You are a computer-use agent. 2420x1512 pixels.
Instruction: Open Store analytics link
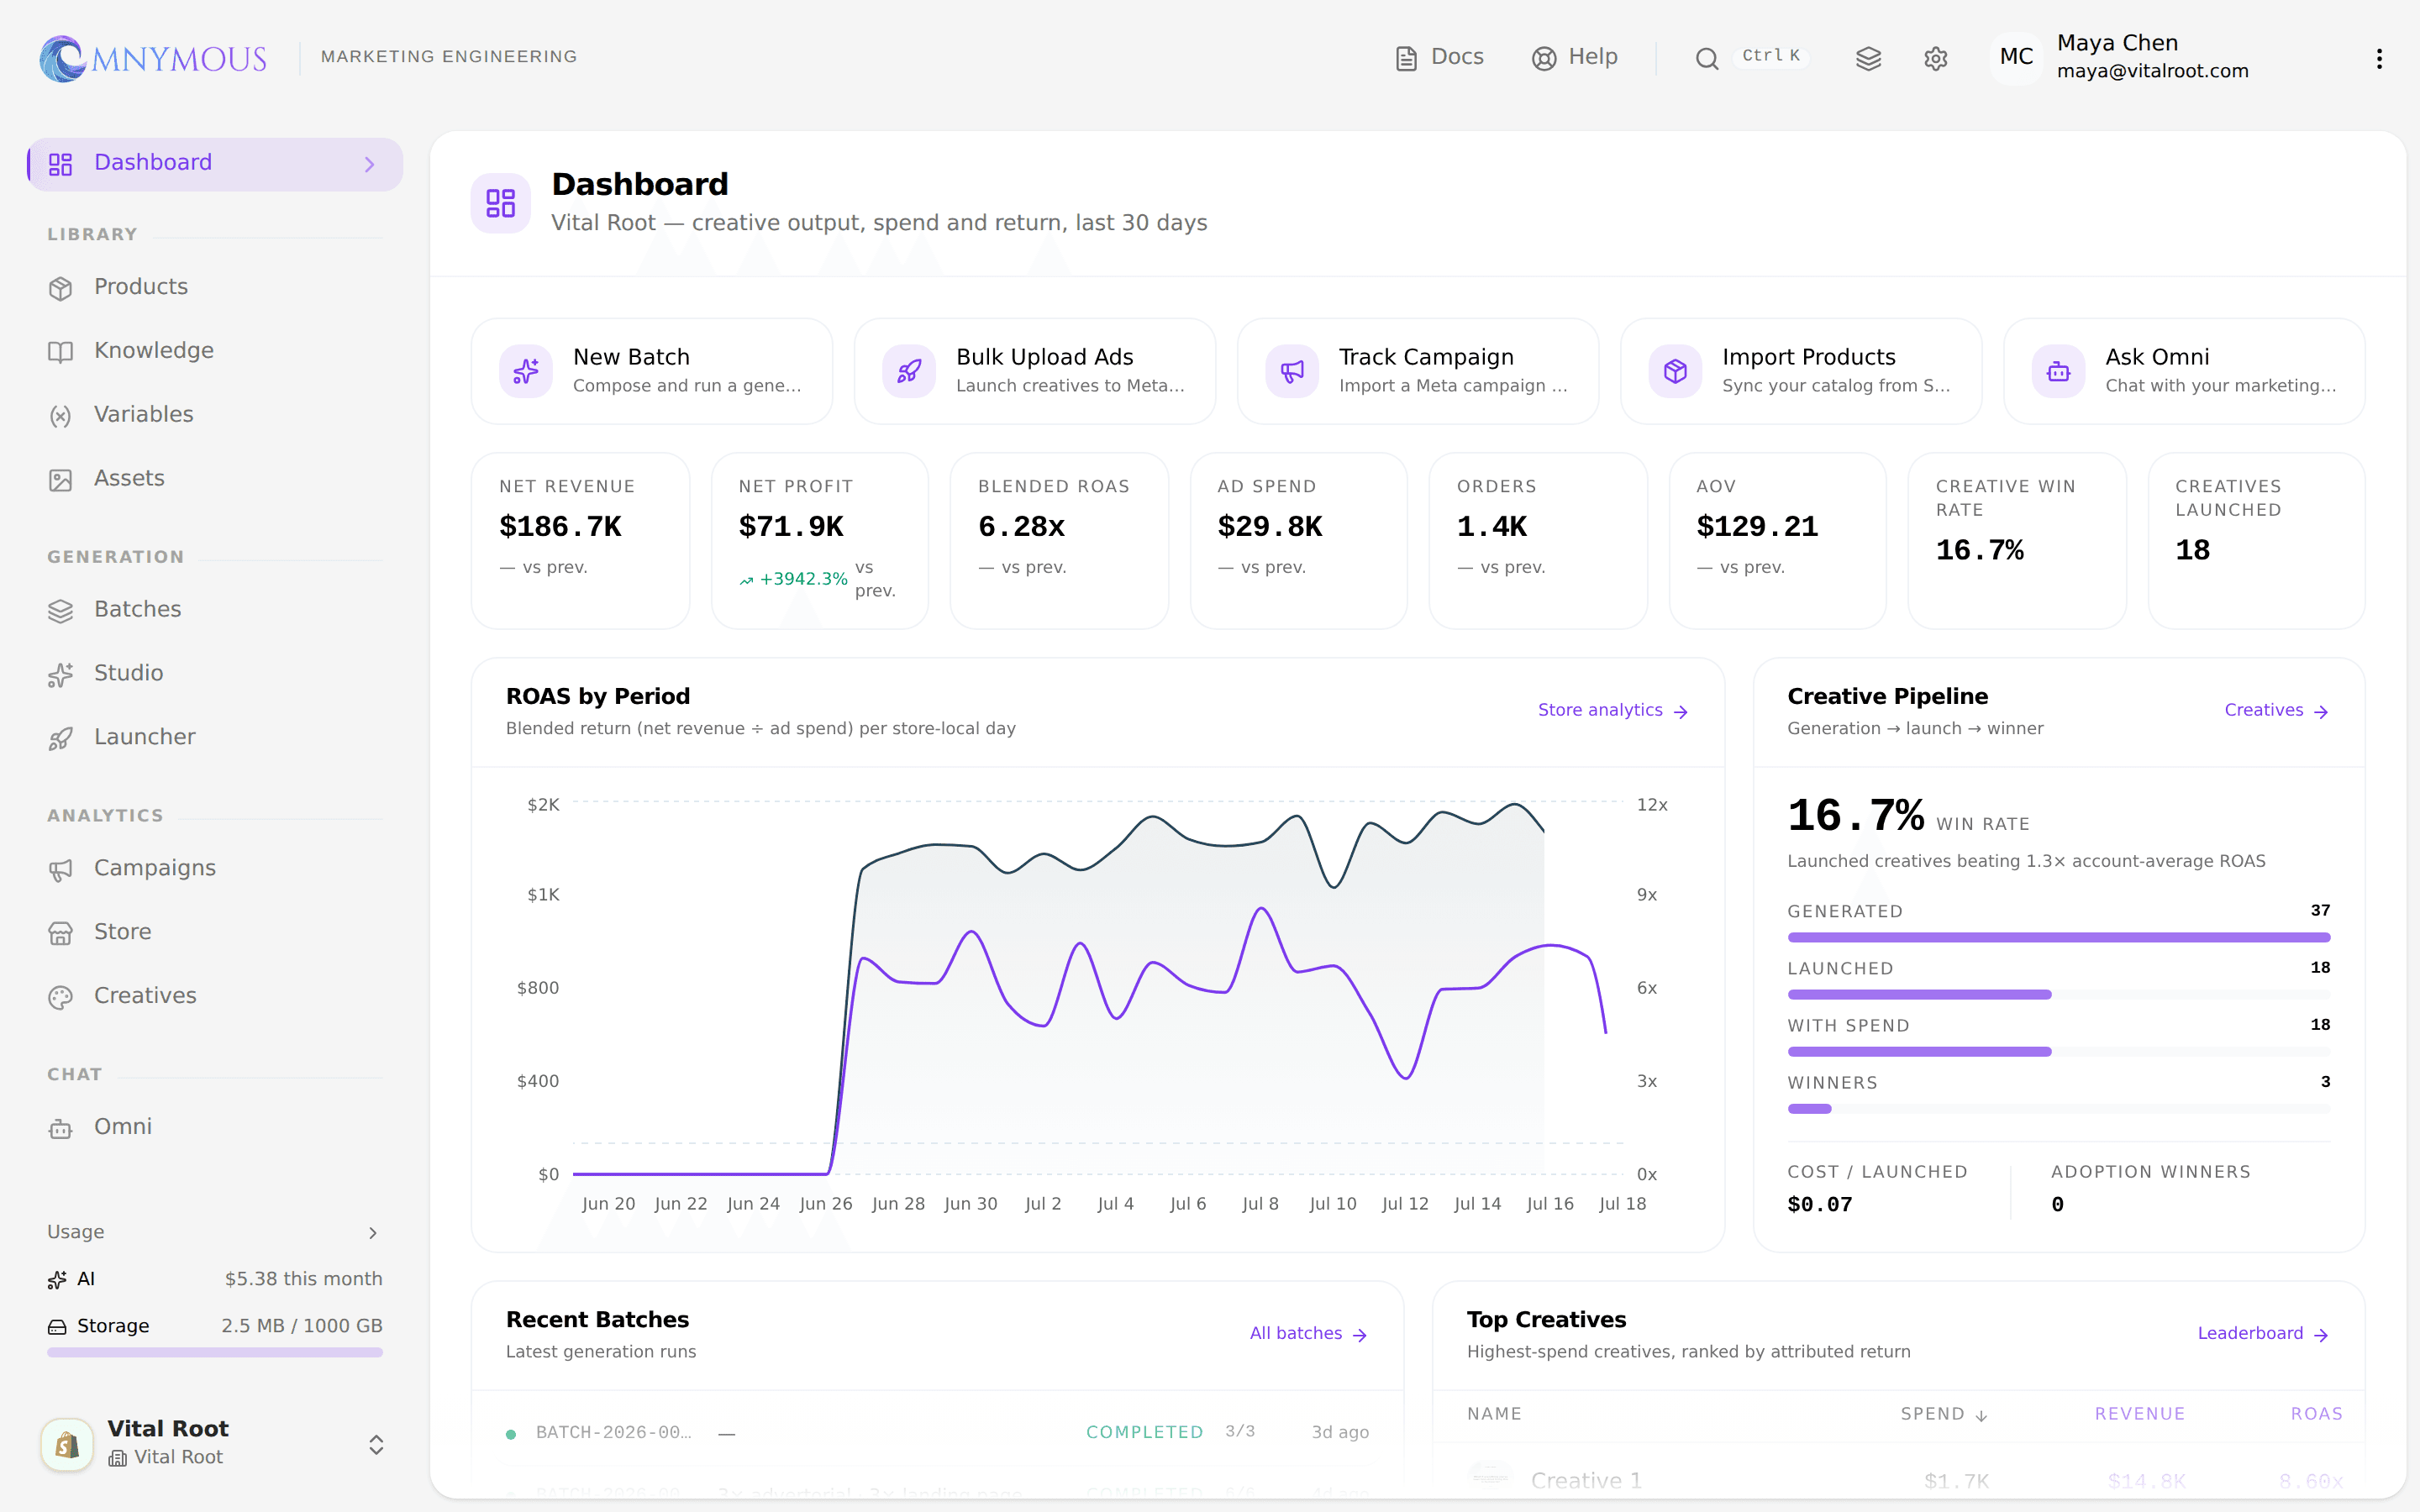[1612, 710]
